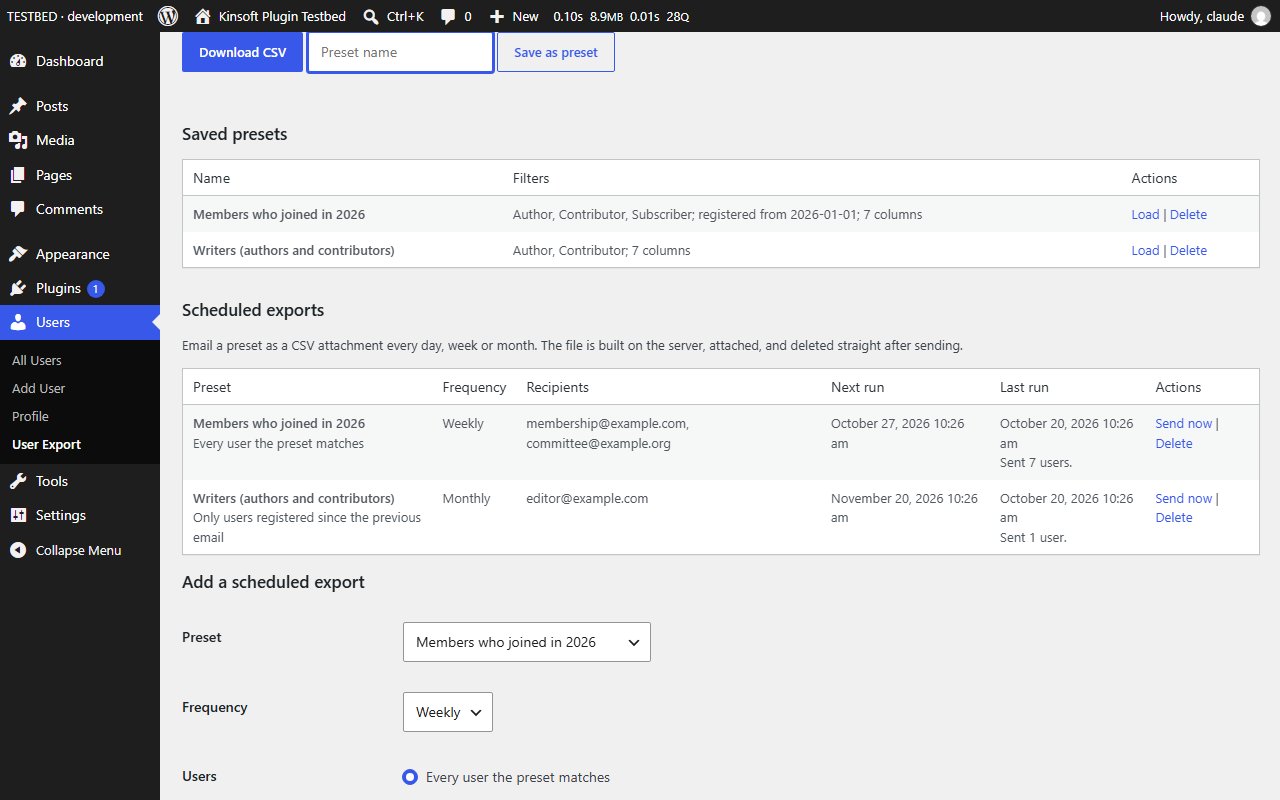Open the Preset dropdown
This screenshot has height=800, width=1280.
[x=527, y=642]
